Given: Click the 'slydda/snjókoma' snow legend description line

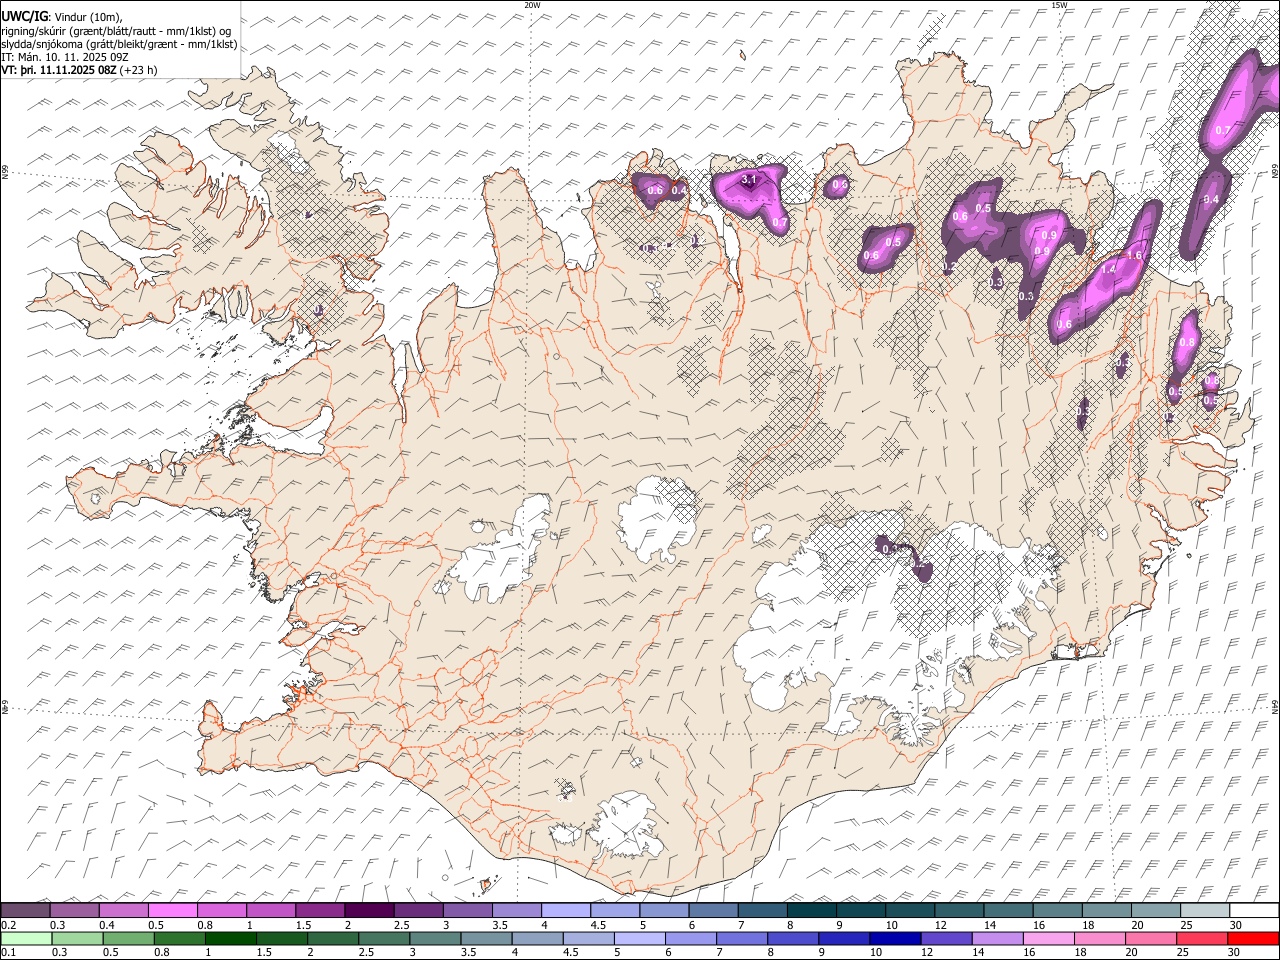Looking at the screenshot, I should [119, 44].
